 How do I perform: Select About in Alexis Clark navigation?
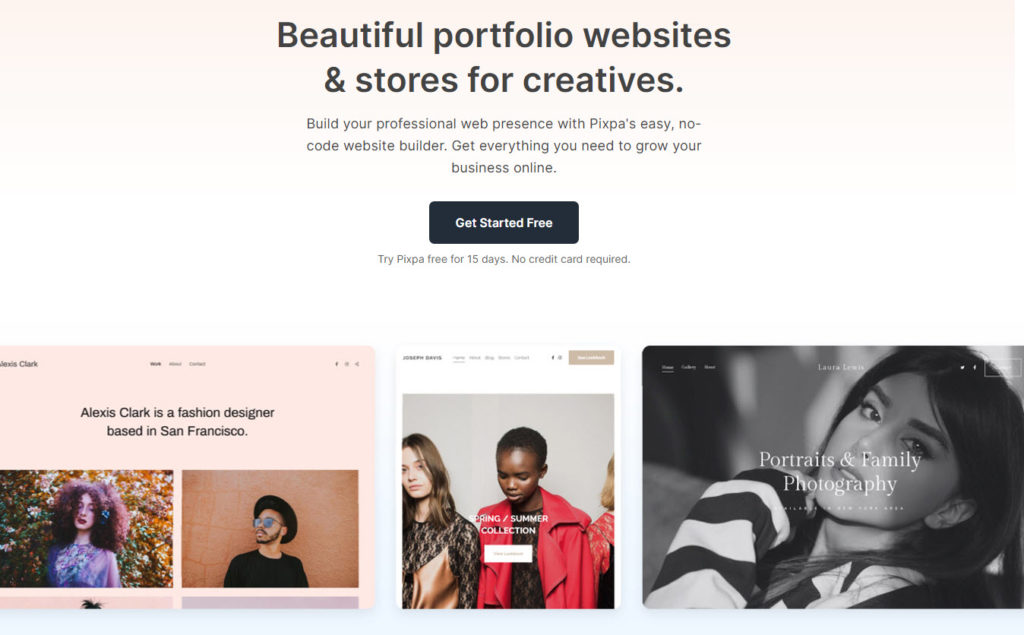coord(175,364)
